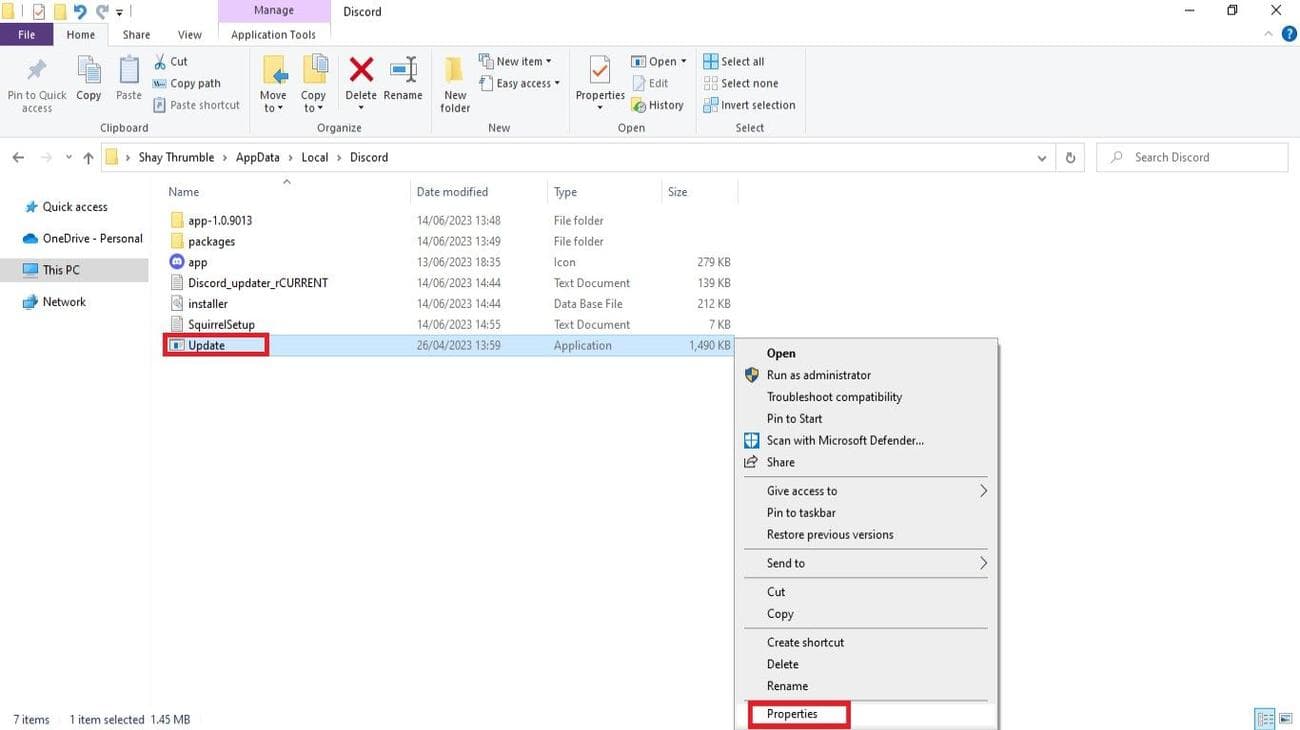The width and height of the screenshot is (1300, 730).
Task: Open the View ribbon tab
Action: pyautogui.click(x=189, y=35)
